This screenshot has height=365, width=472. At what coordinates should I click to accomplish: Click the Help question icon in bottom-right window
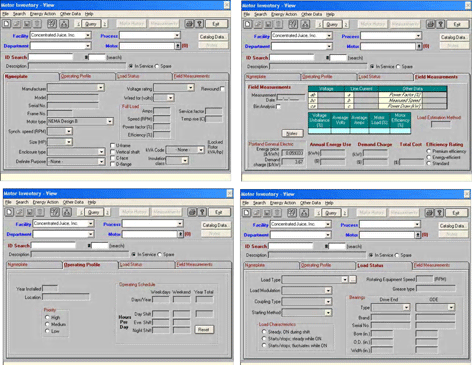[x=439, y=213]
